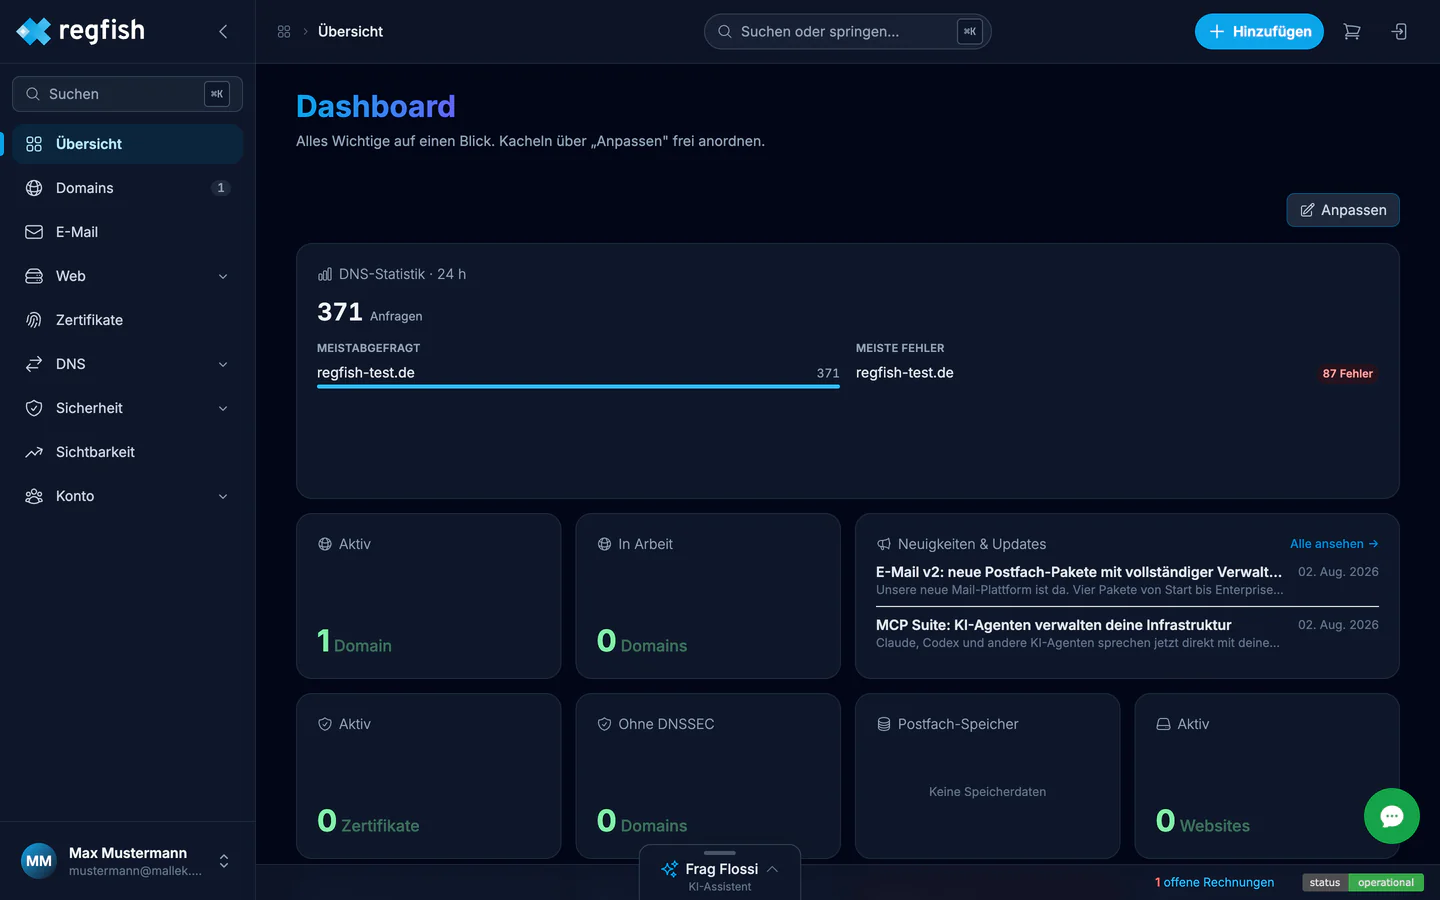The width and height of the screenshot is (1440, 900).
Task: Open the live chat bubble
Action: [1392, 816]
